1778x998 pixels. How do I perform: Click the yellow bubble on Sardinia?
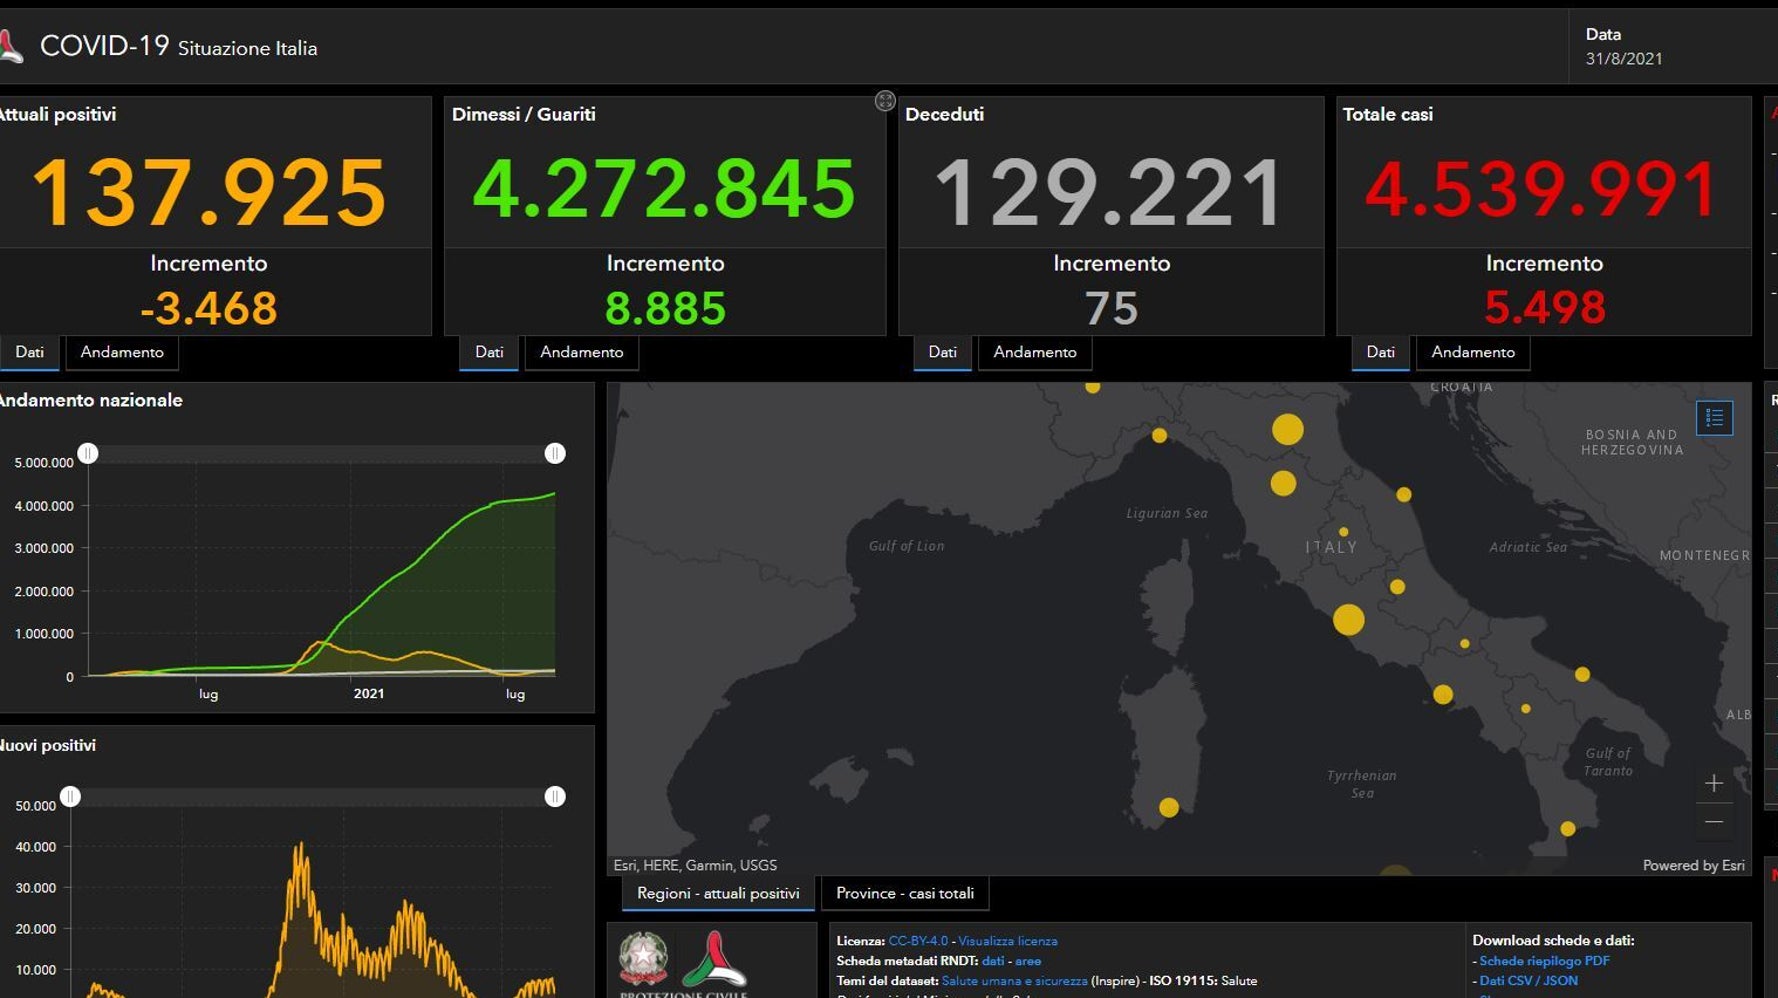pos(1168,807)
